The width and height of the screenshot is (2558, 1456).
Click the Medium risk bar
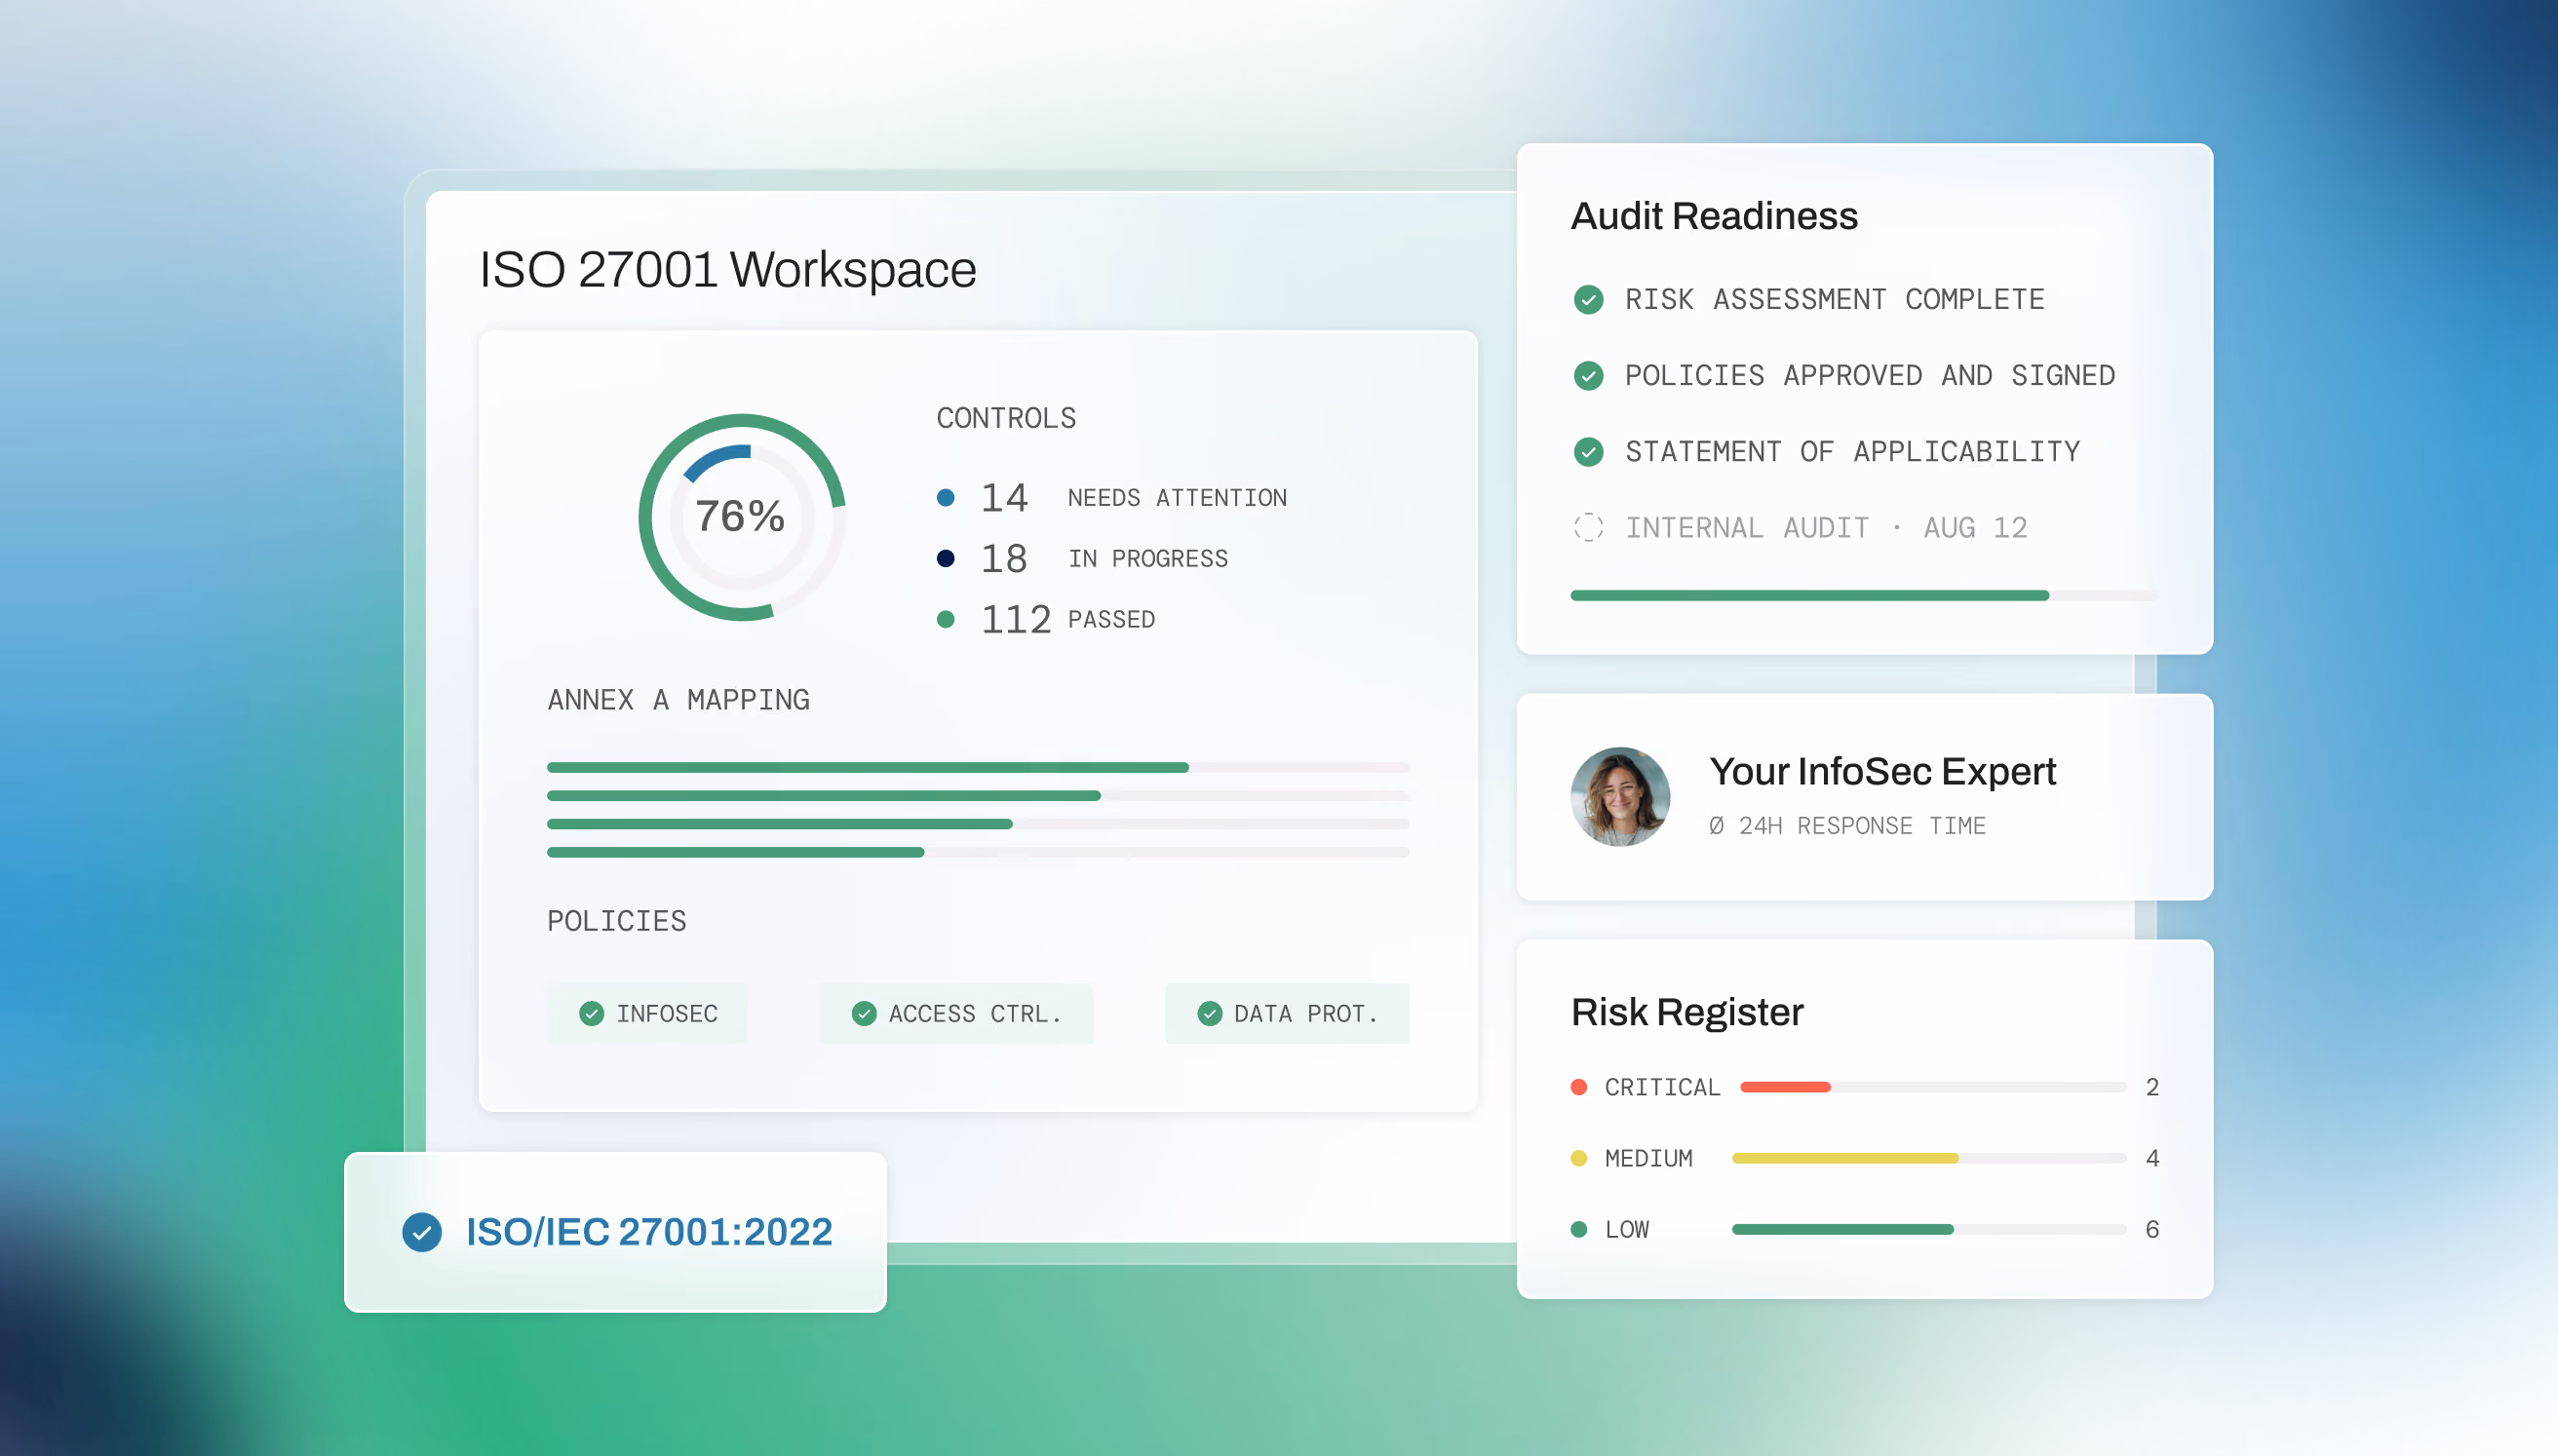click(1929, 1158)
